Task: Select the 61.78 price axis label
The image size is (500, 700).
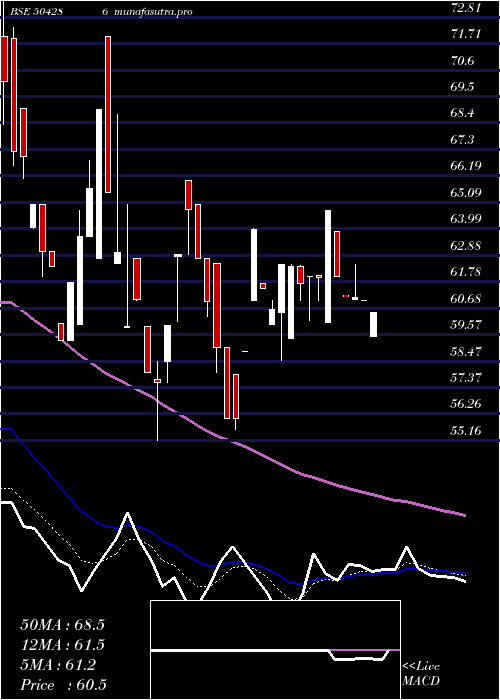Action: [466, 272]
